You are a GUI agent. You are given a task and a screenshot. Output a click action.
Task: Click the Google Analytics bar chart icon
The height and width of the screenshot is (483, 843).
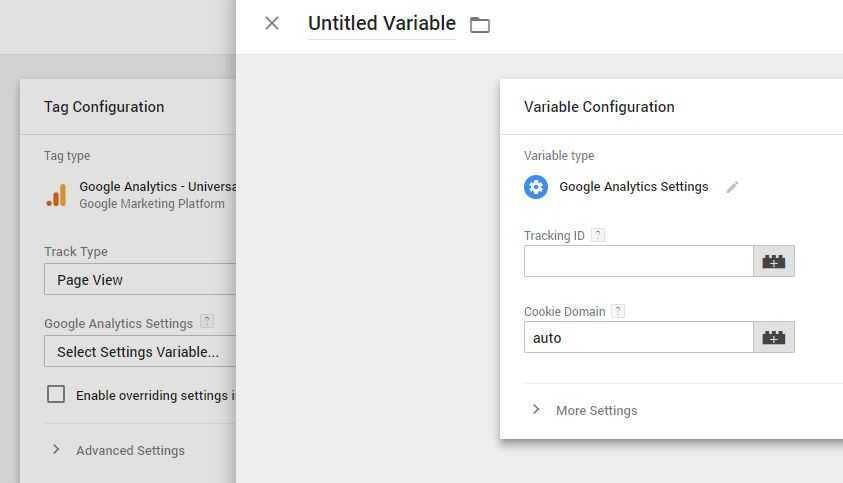56,195
